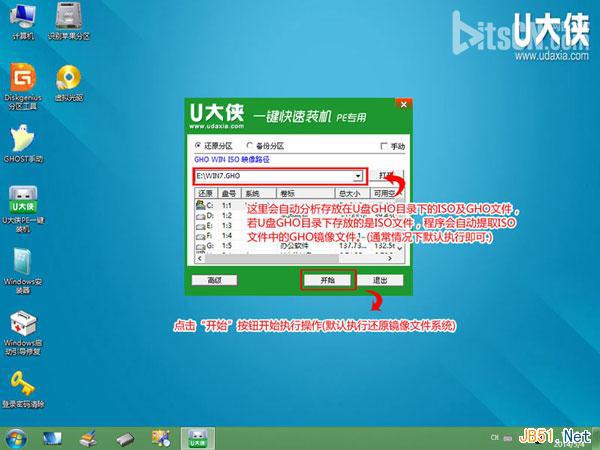Image resolution: width=600 pixels, height=450 pixels.
Task: Click the 盘号 column header
Action: point(229,193)
